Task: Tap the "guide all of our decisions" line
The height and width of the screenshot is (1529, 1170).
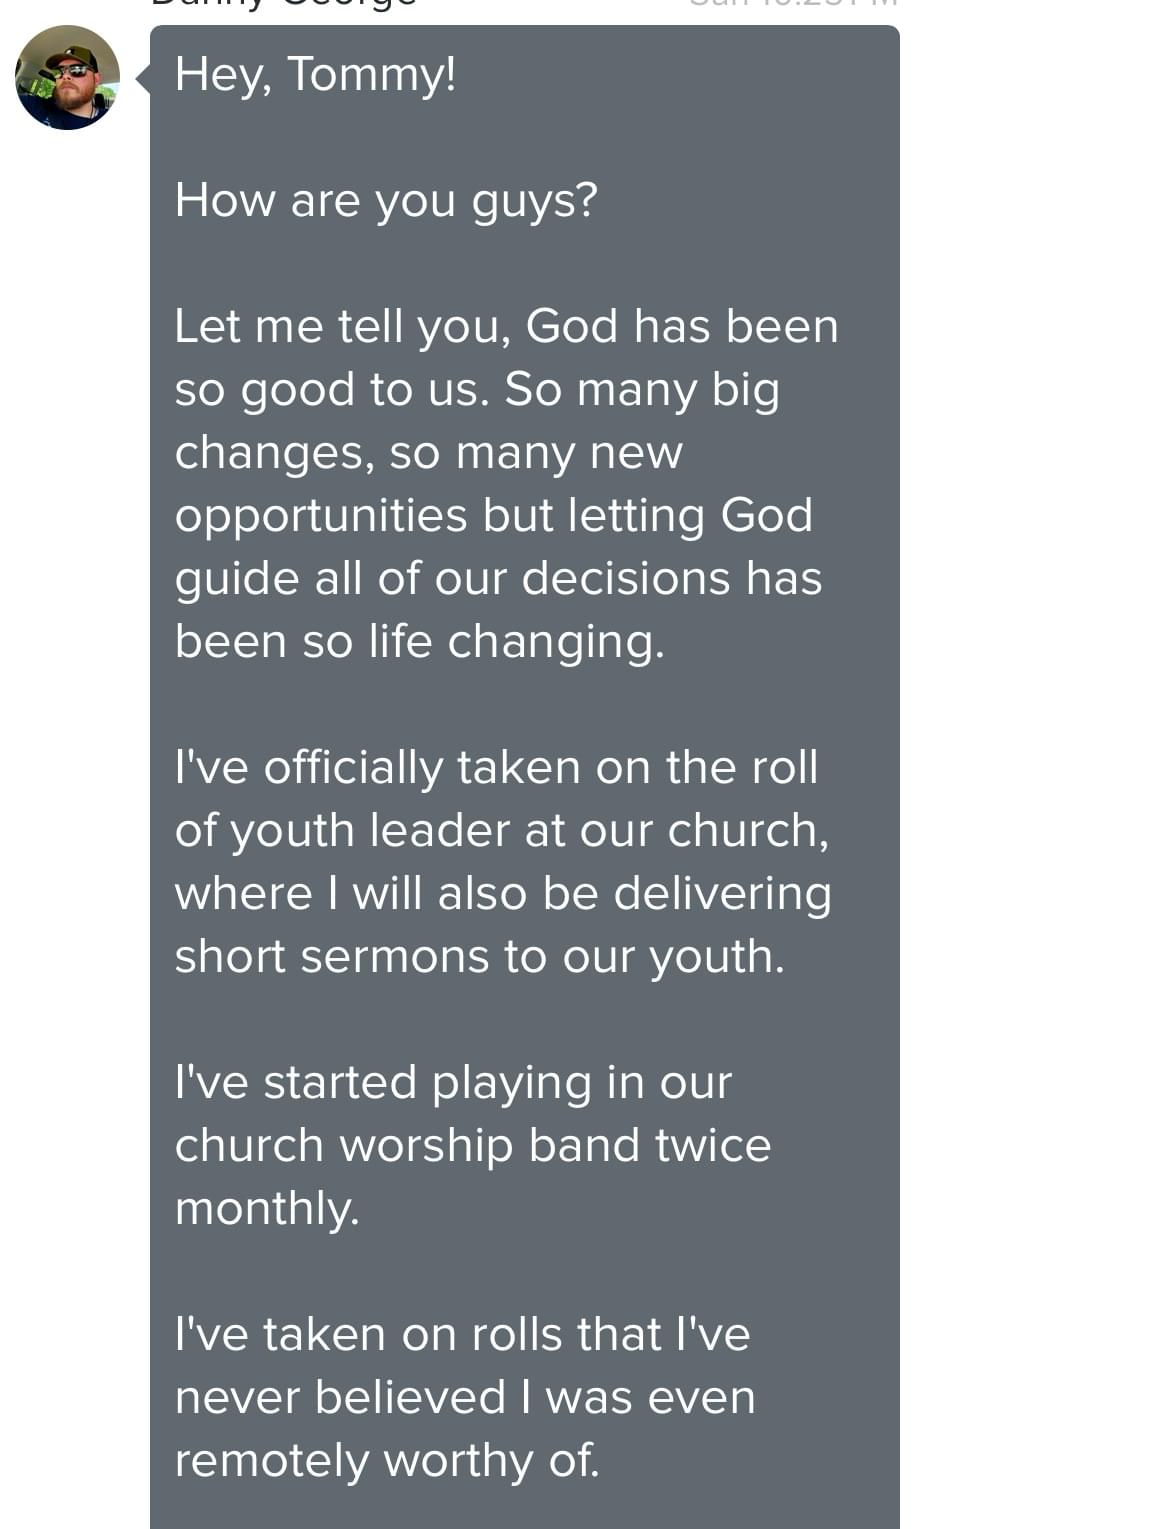Action: tap(497, 579)
